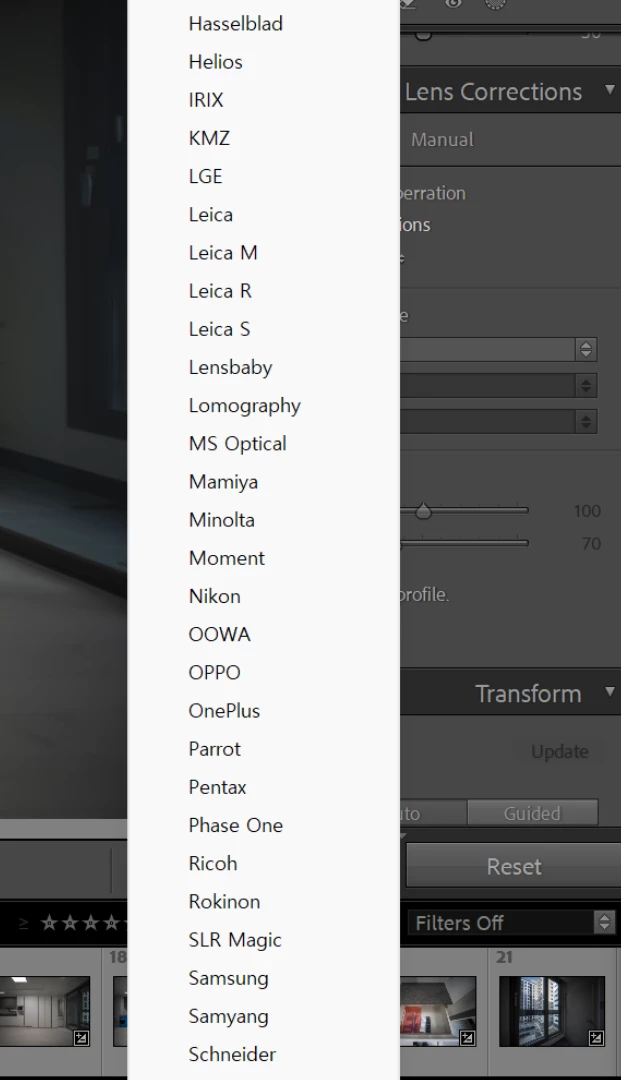621x1080 pixels.
Task: Select Hasselblad from the lens make list
Action: pyautogui.click(x=235, y=24)
